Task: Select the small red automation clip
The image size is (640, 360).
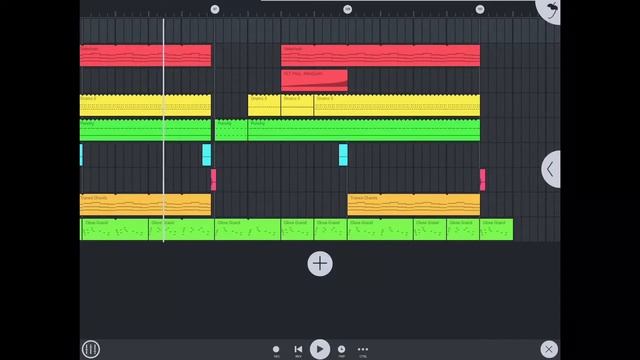Action: (x=314, y=80)
